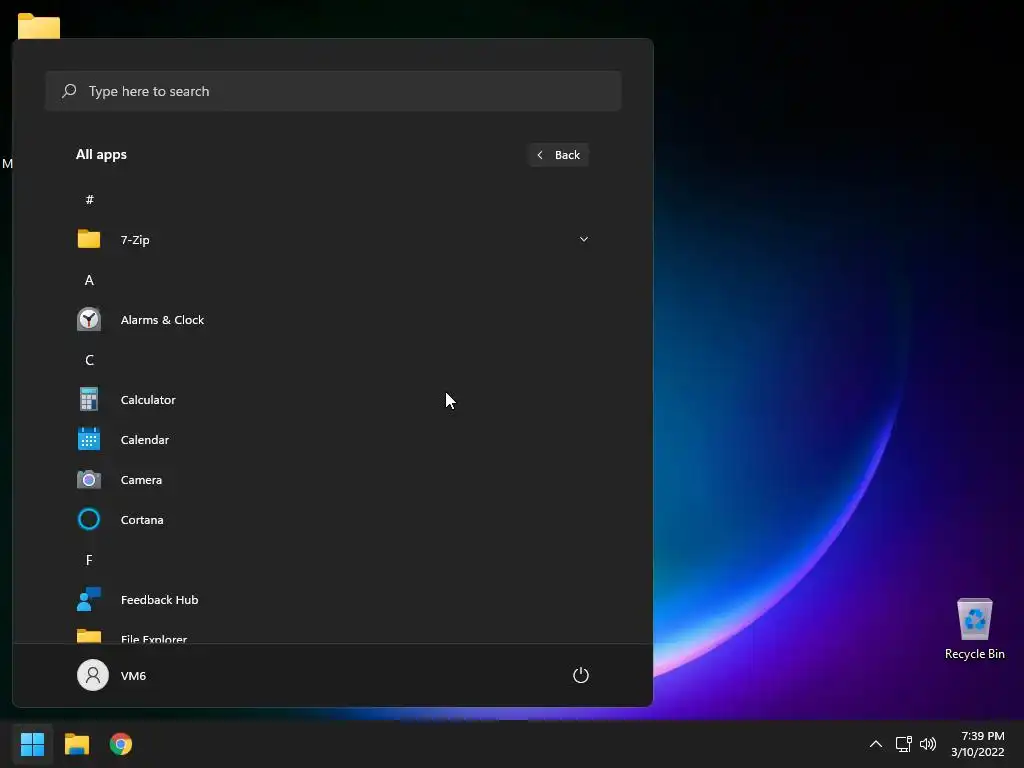
Task: Click the 'Camera' app name
Action: [141, 480]
